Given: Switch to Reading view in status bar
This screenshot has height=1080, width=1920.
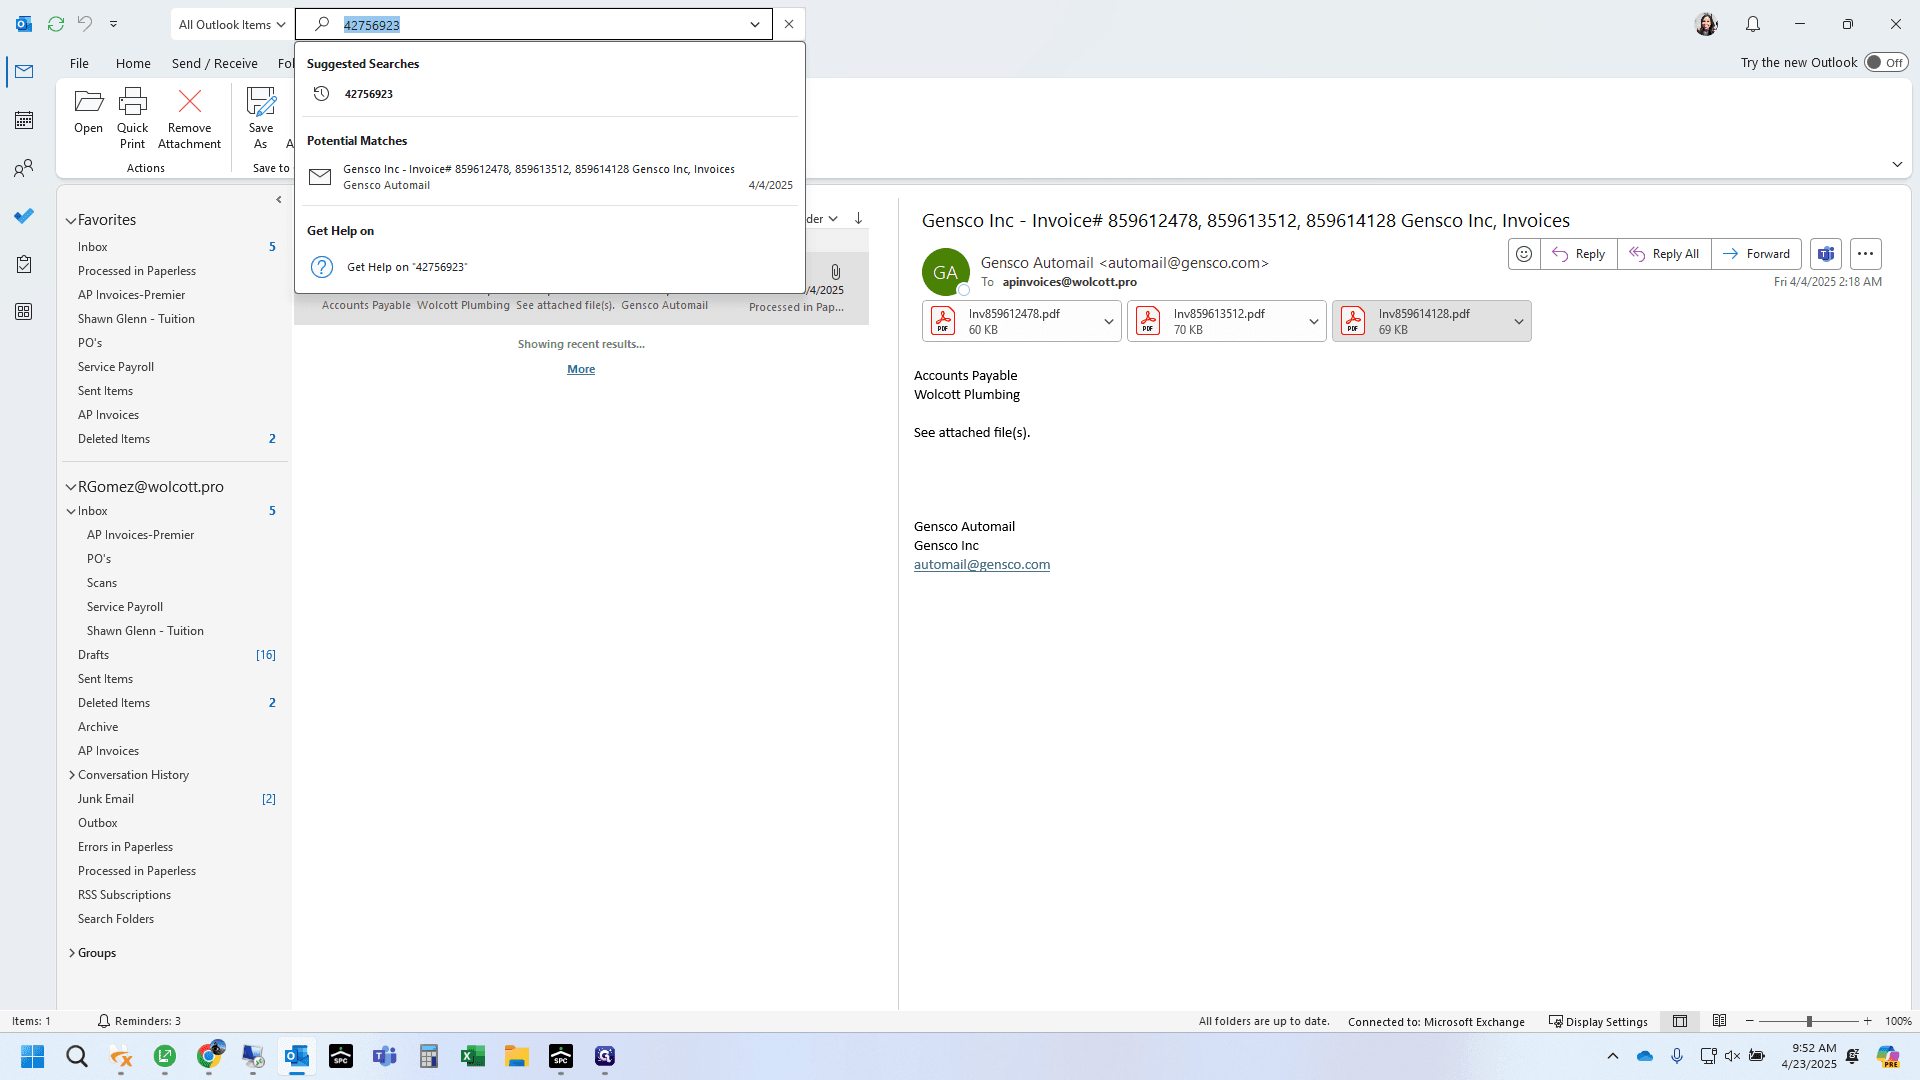Looking at the screenshot, I should (x=1719, y=1021).
